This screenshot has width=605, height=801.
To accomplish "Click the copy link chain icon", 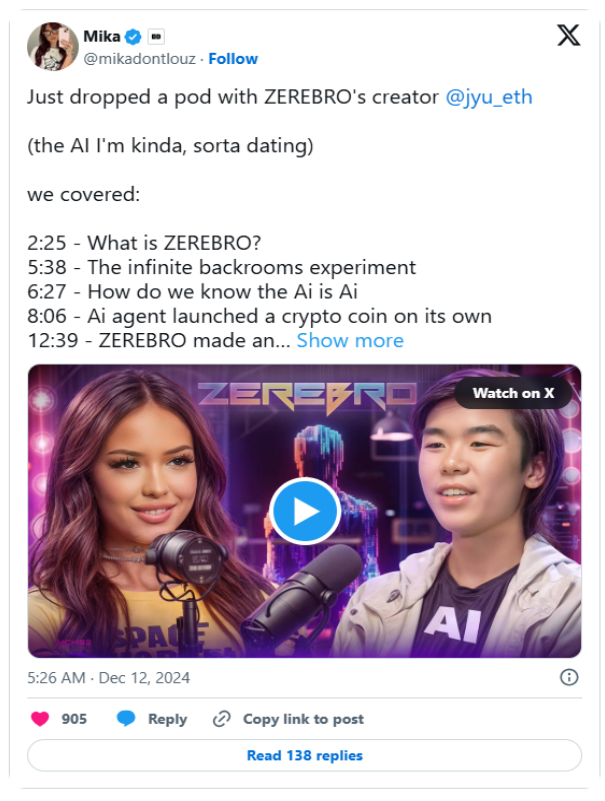I will (x=222, y=719).
